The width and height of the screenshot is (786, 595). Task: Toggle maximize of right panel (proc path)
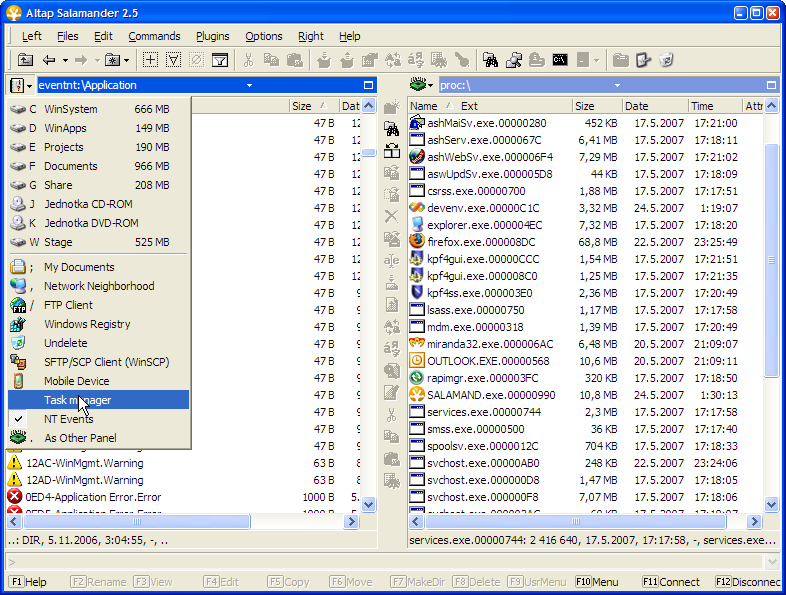coord(771,85)
